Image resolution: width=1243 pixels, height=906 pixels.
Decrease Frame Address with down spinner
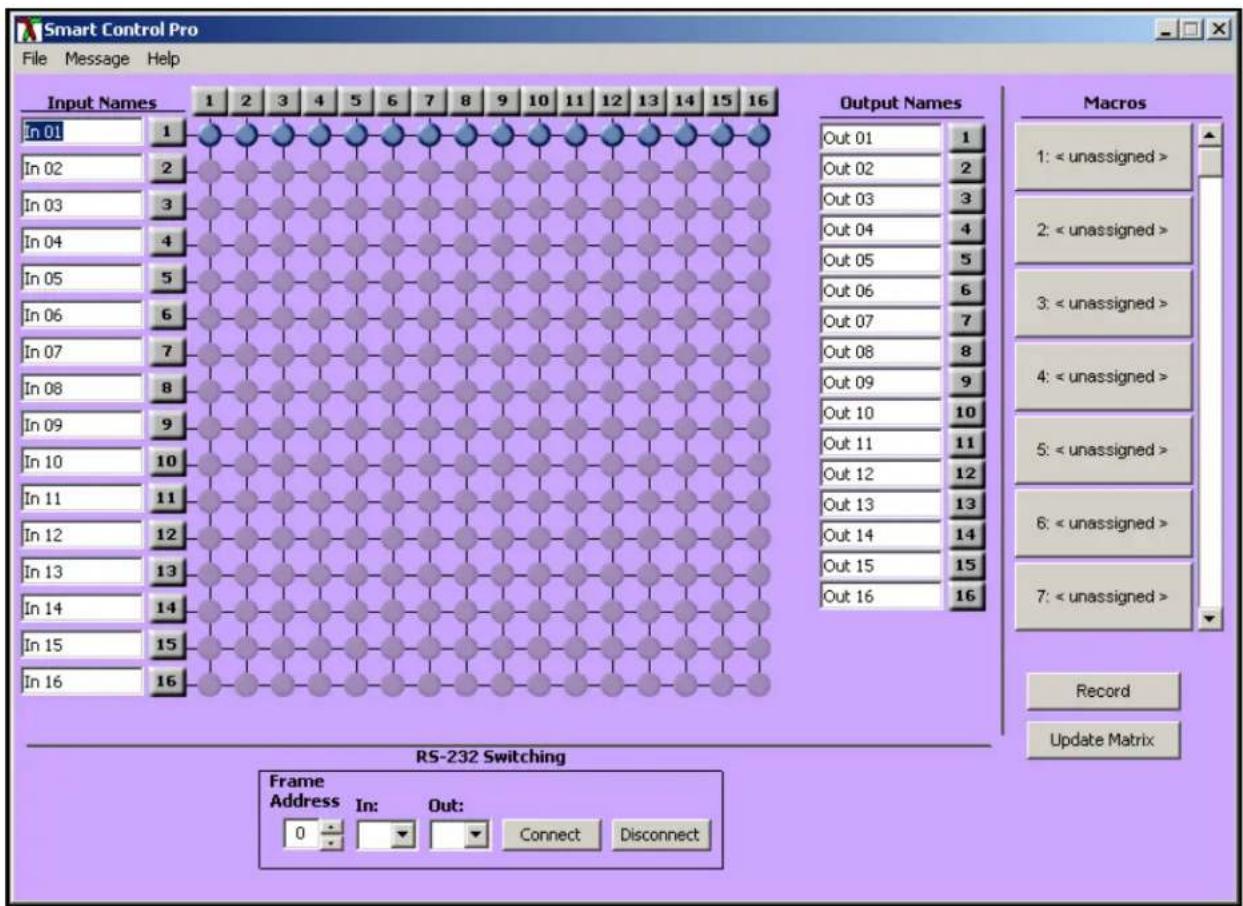click(x=334, y=842)
